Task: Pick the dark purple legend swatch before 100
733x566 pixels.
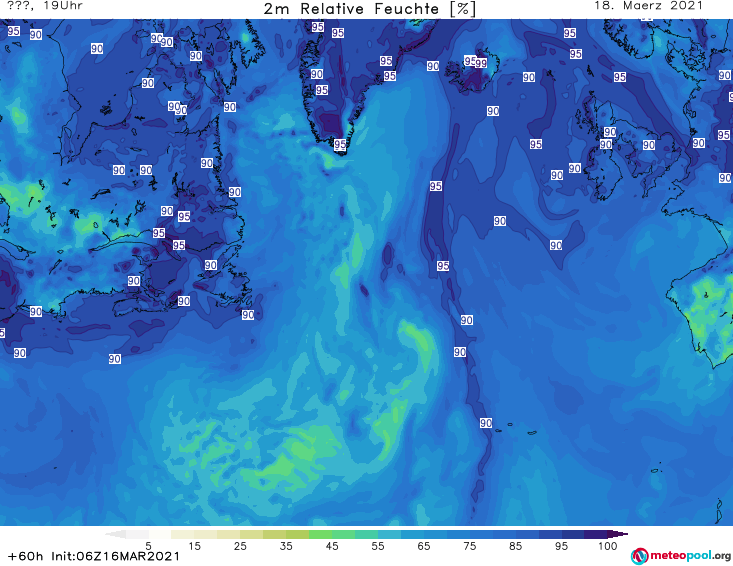Action: click(x=596, y=534)
